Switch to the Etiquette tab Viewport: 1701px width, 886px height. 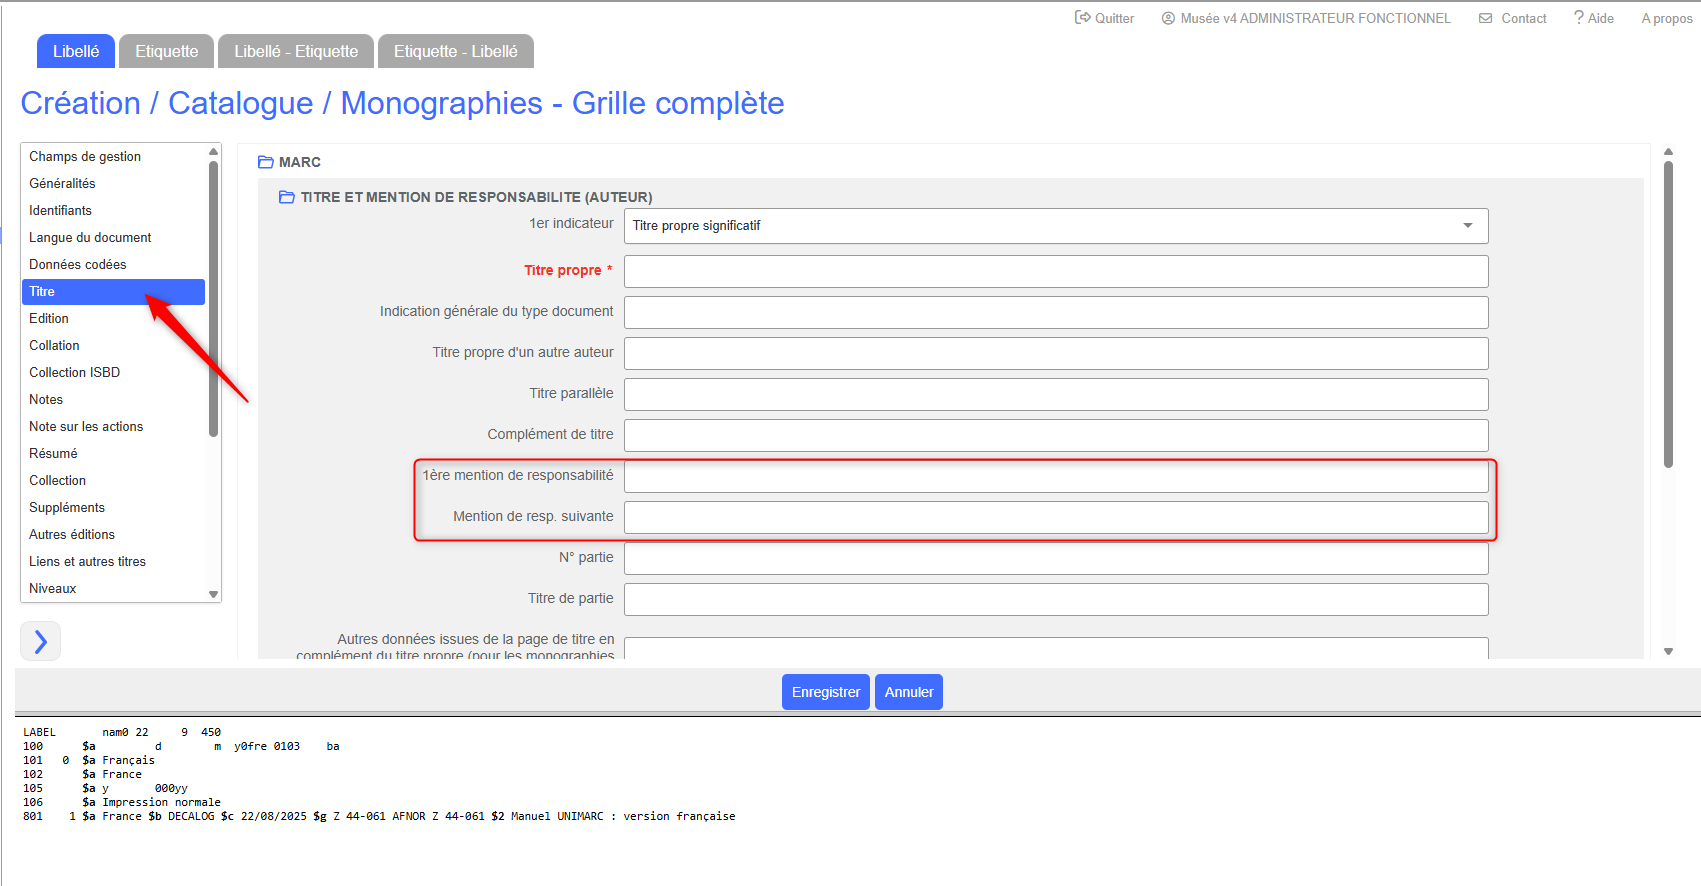pyautogui.click(x=166, y=52)
